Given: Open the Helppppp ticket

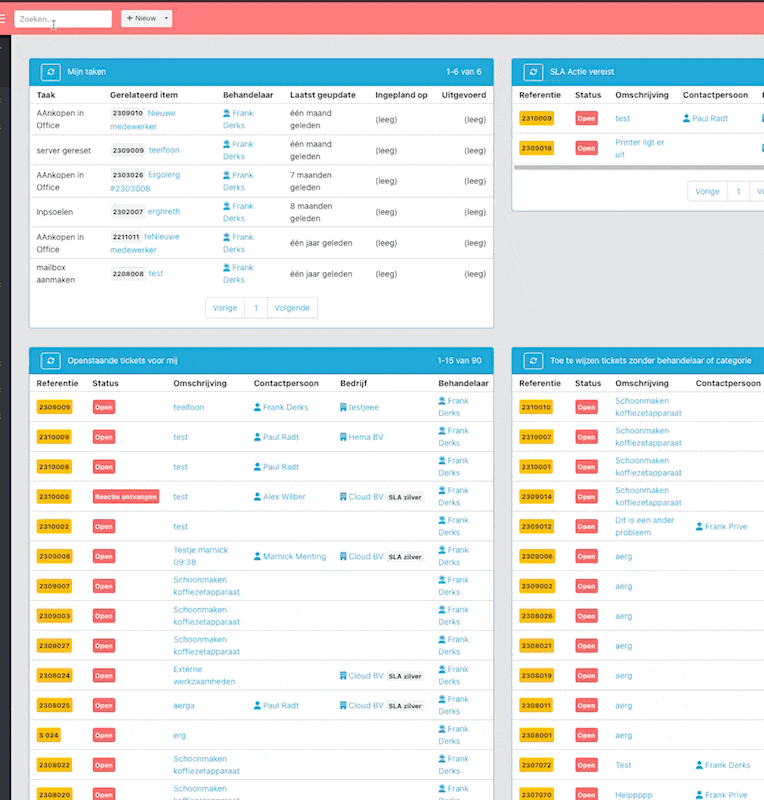Looking at the screenshot, I should click(x=634, y=795).
